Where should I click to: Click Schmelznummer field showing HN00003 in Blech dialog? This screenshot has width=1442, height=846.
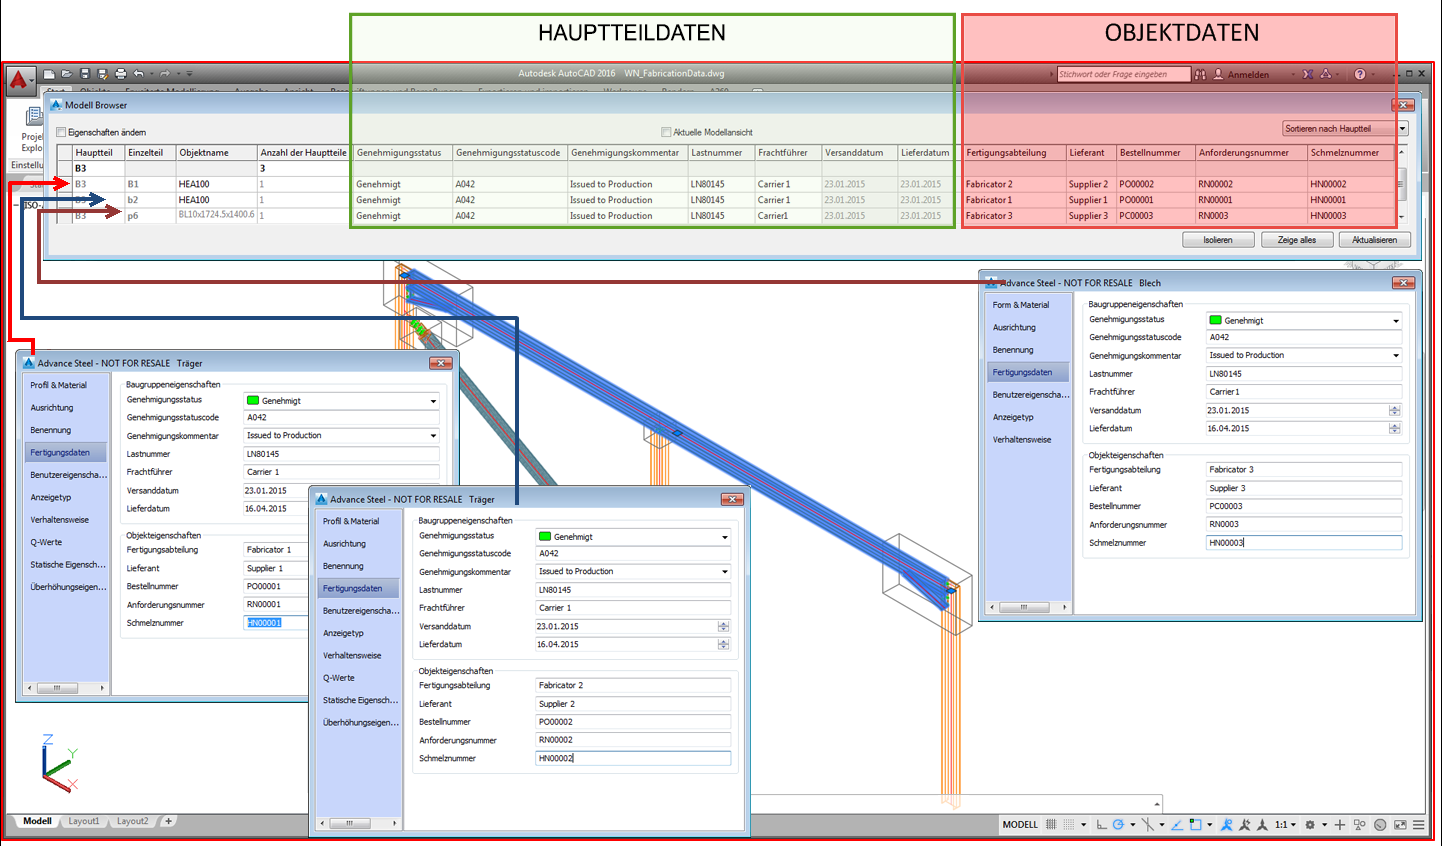[1304, 543]
